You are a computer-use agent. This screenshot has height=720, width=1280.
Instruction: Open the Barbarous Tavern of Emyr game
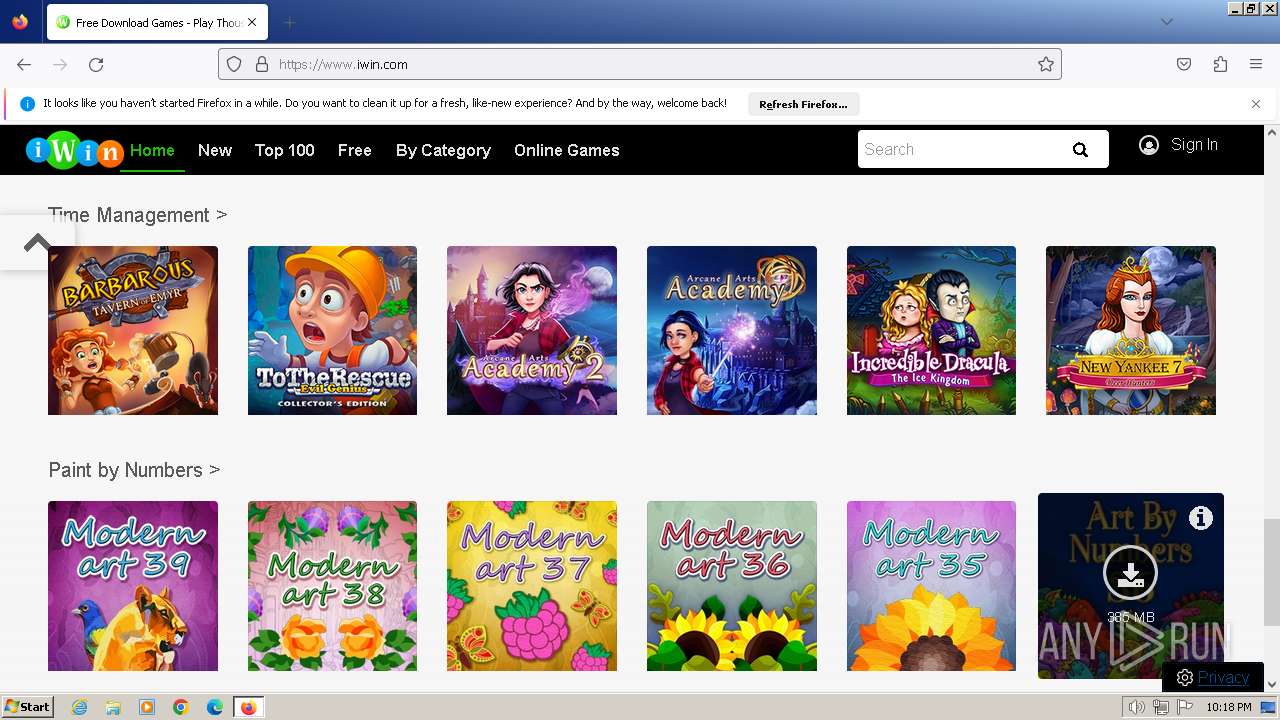click(x=133, y=330)
